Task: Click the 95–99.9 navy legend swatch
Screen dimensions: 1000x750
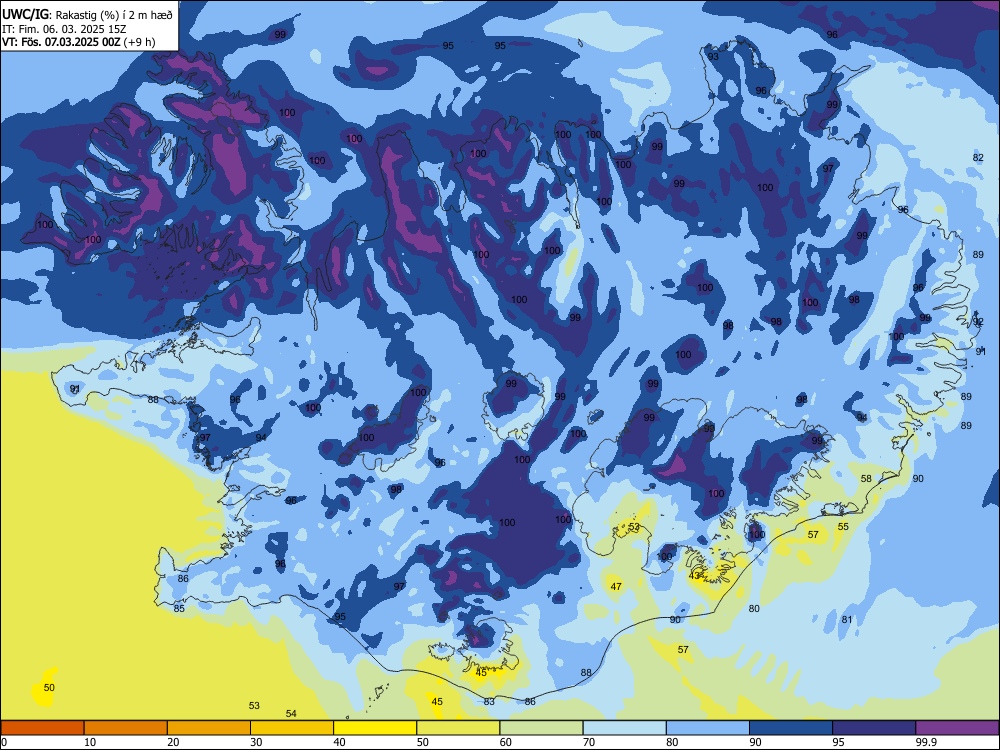Action: [874, 728]
